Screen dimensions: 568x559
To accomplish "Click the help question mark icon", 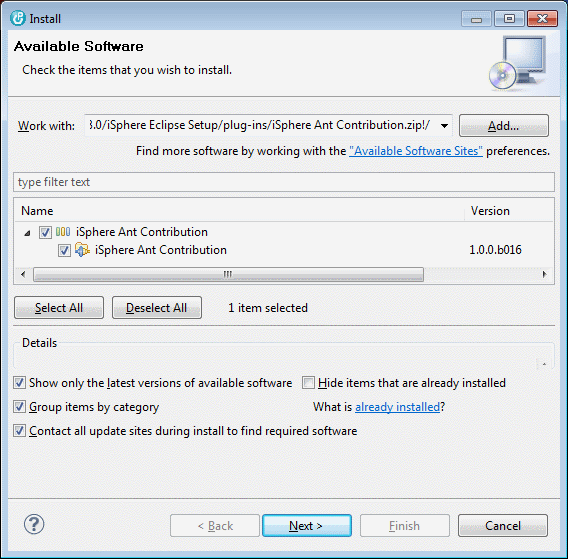I will tap(34, 524).
